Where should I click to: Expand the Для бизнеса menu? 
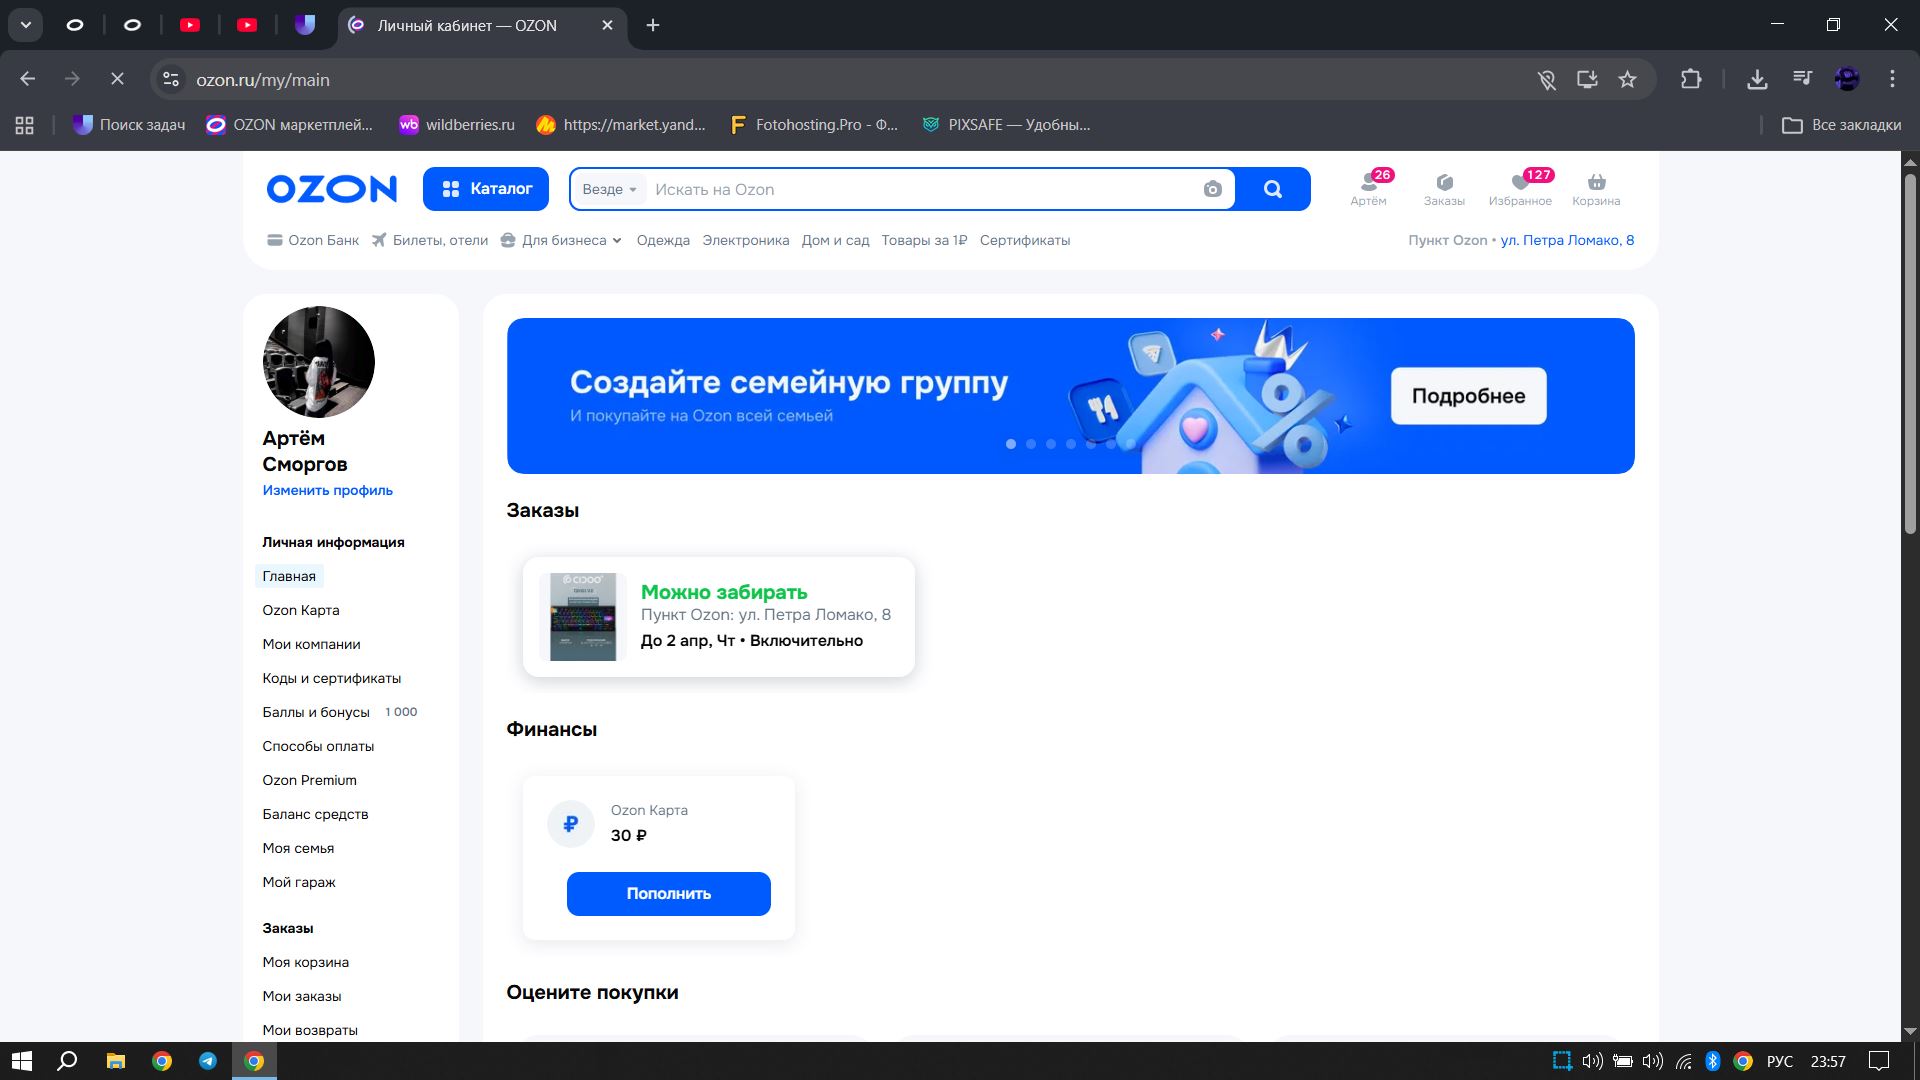click(562, 240)
